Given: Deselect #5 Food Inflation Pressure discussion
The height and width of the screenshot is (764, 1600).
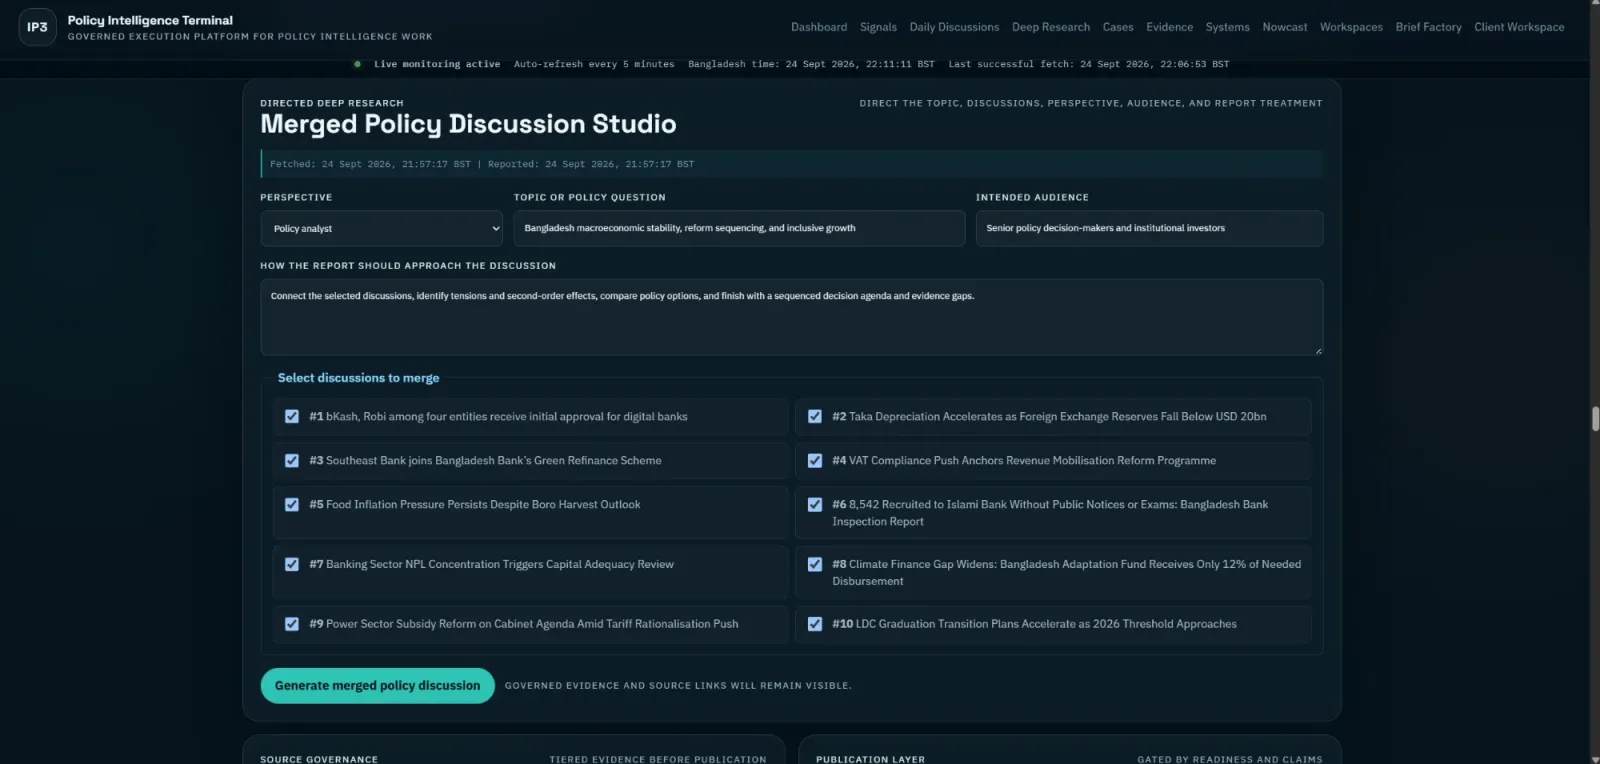Looking at the screenshot, I should (x=292, y=505).
